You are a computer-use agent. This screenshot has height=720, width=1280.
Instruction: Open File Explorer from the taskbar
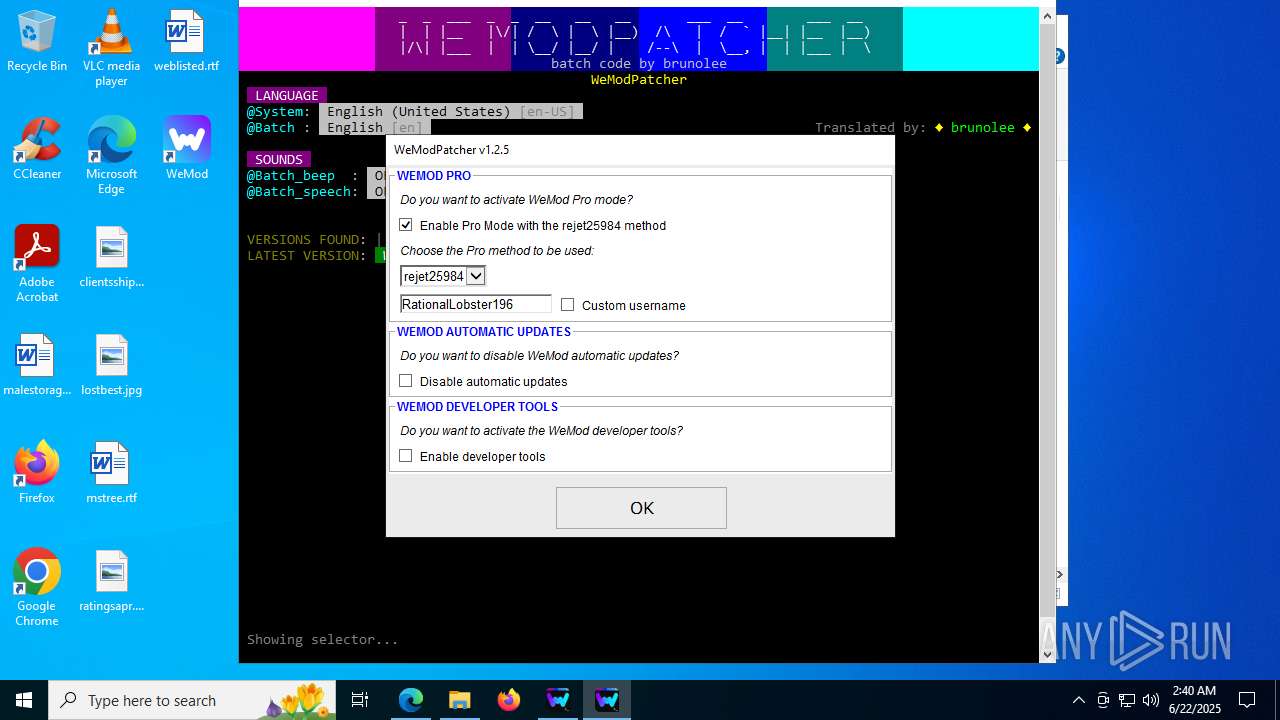[459, 700]
